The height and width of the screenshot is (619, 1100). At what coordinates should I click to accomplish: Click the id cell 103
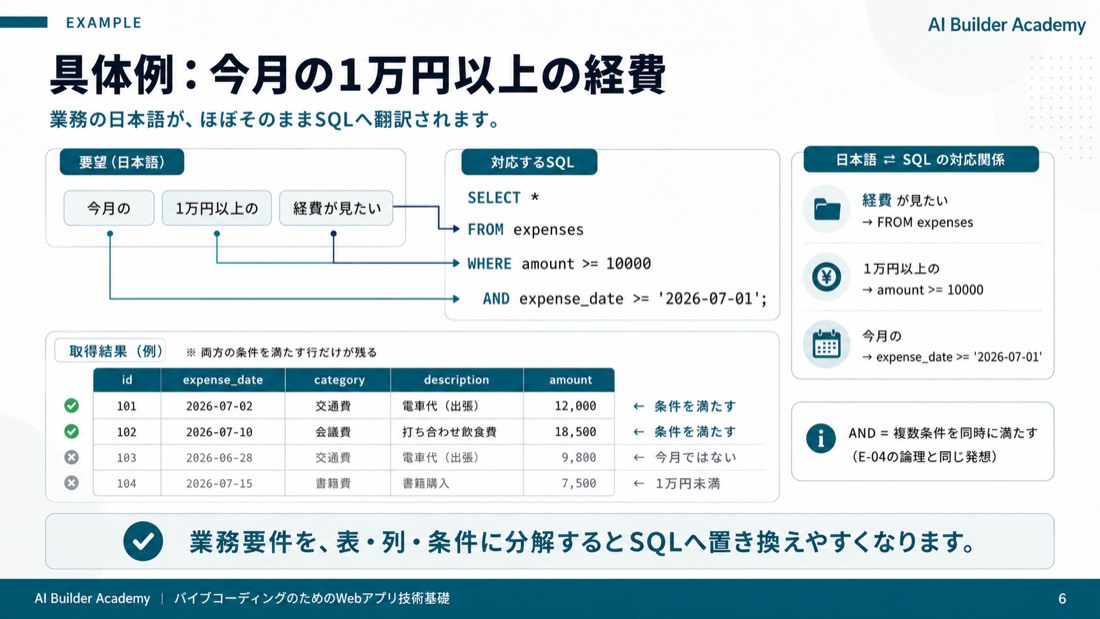coord(126,458)
